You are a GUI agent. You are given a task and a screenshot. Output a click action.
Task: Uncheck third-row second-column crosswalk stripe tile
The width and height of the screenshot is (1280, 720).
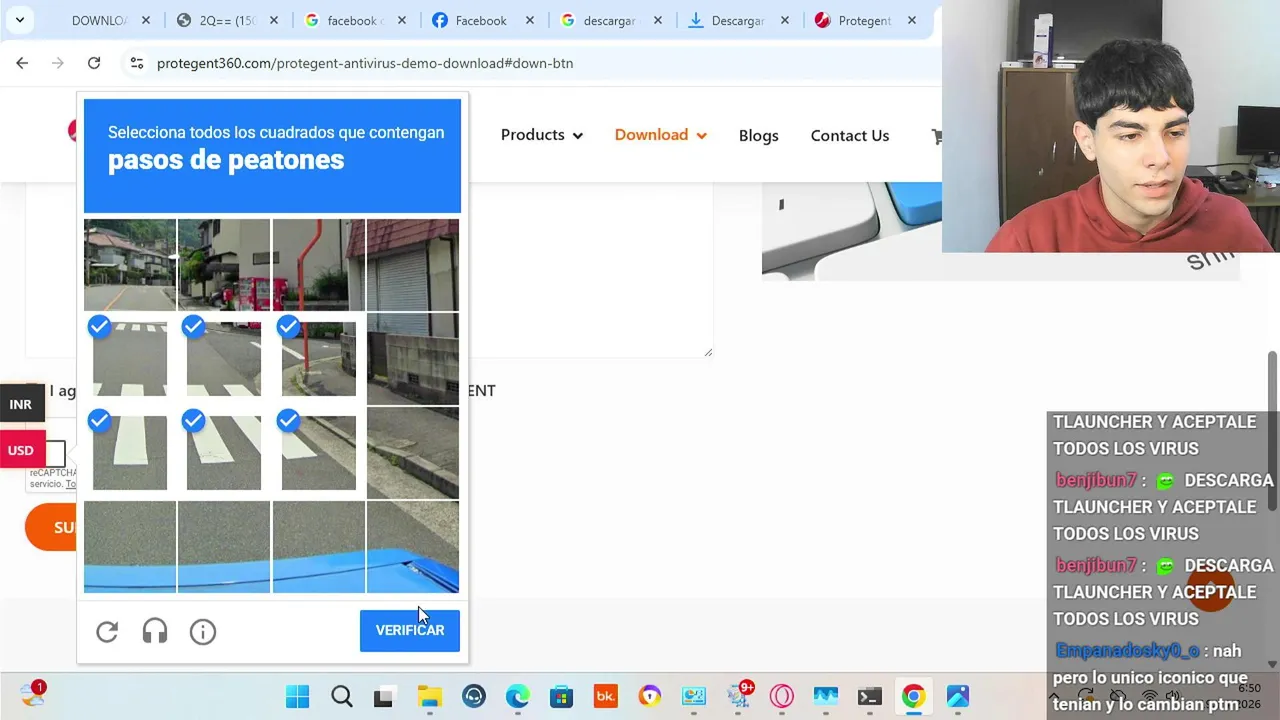pos(224,453)
